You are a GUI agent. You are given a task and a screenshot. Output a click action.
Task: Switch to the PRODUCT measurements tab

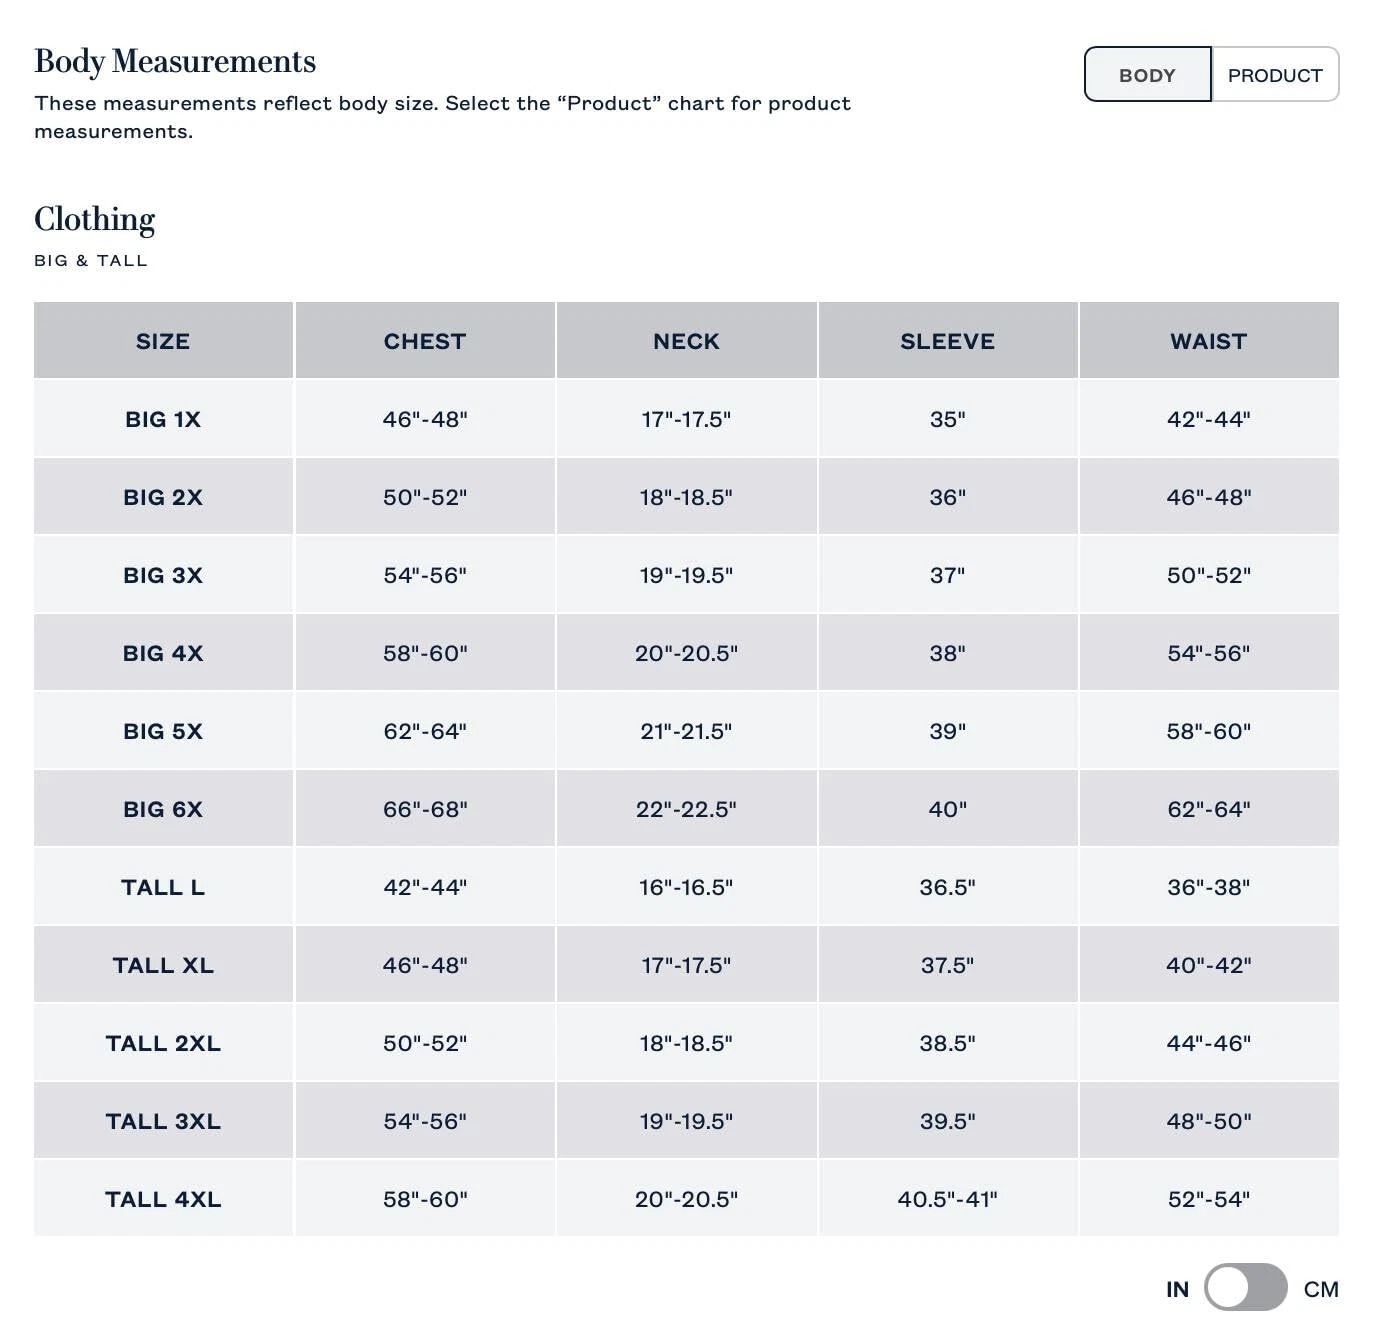pyautogui.click(x=1275, y=75)
